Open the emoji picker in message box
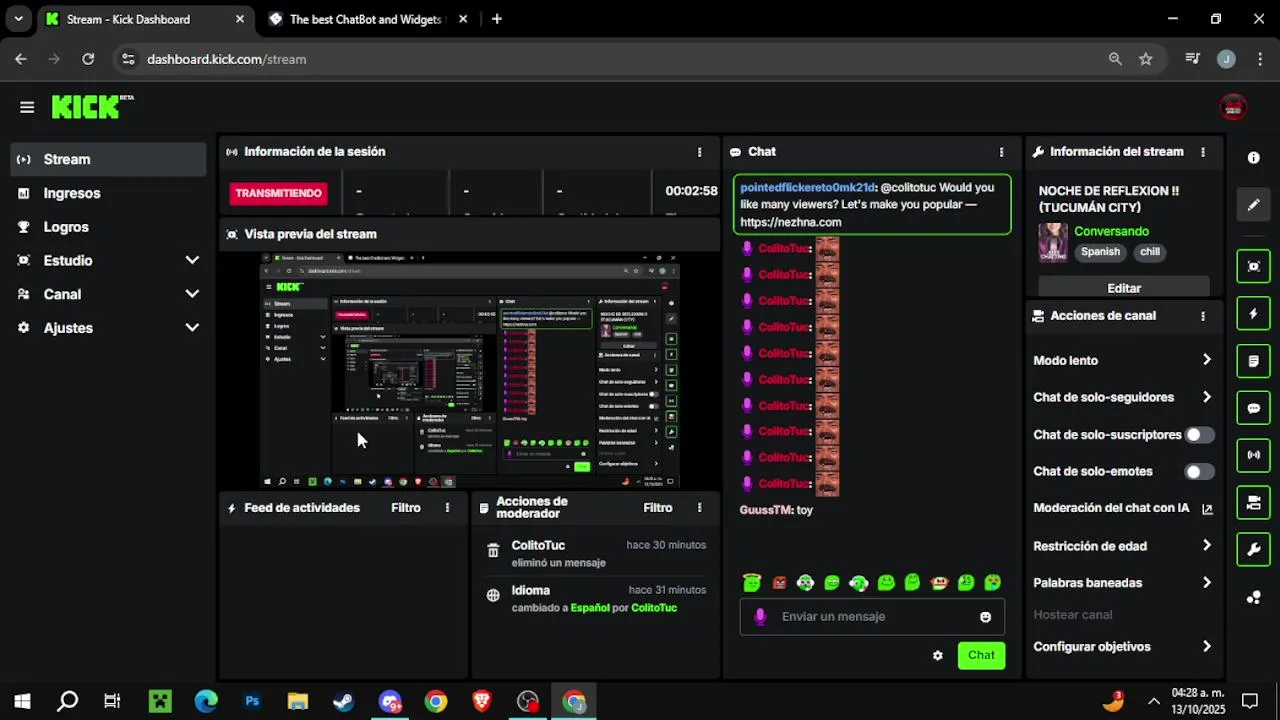 pyautogui.click(x=985, y=617)
